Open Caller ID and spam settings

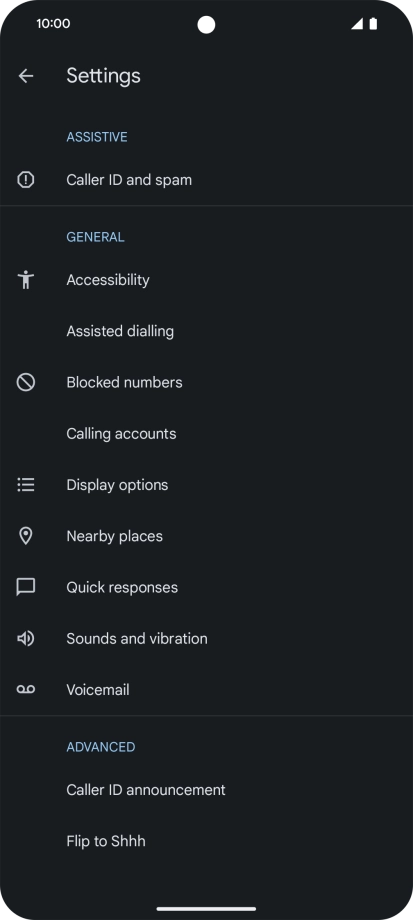[x=206, y=180]
